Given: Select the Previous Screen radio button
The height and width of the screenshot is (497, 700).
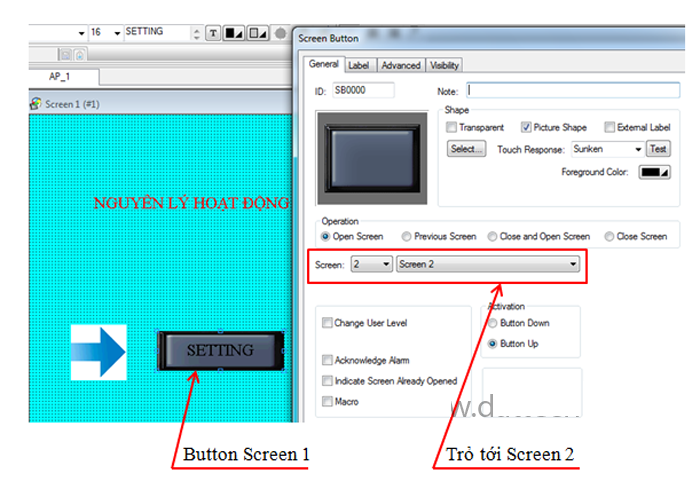Looking at the screenshot, I should coord(406,237).
